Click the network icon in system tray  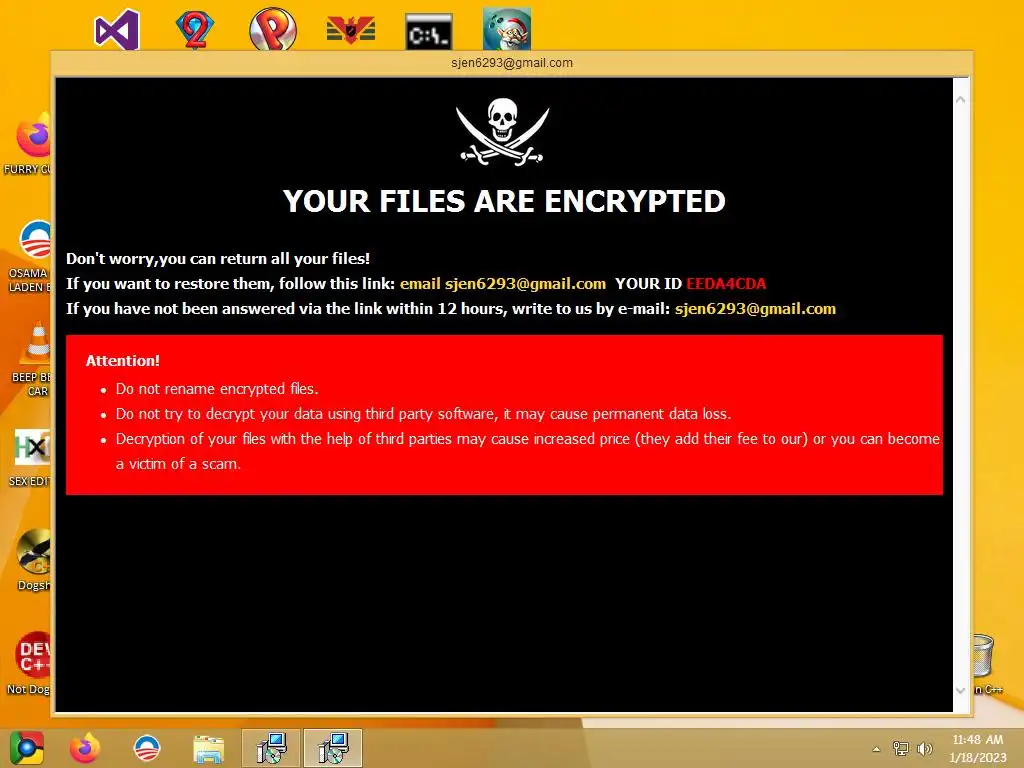[901, 748]
